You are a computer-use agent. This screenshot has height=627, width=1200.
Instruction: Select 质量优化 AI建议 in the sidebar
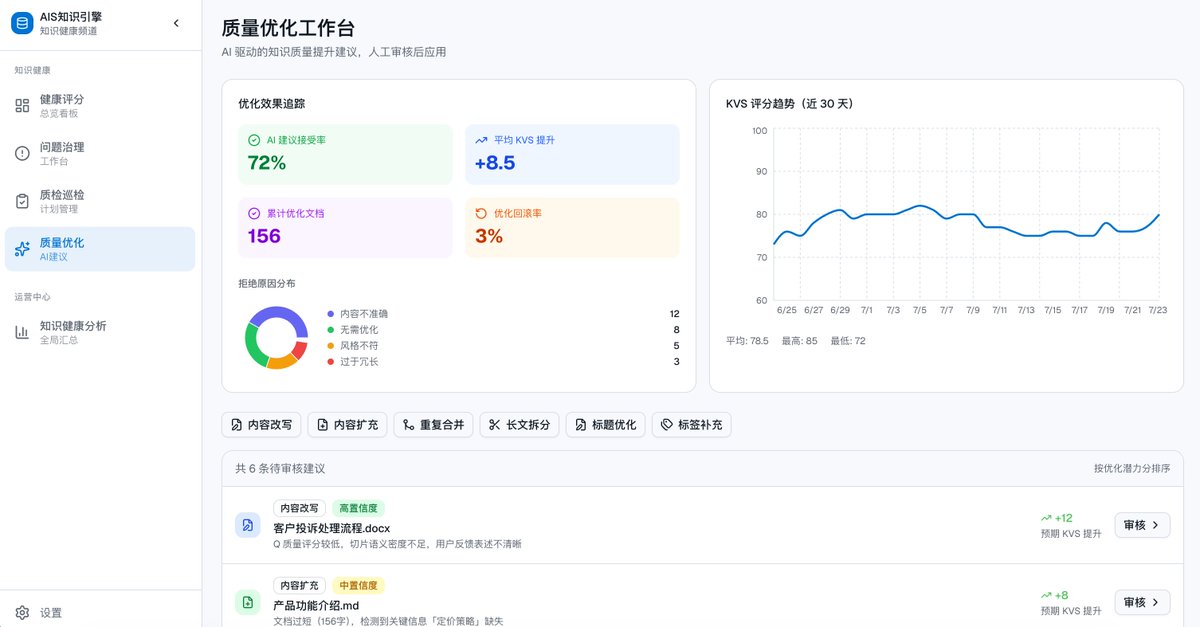tap(100, 249)
